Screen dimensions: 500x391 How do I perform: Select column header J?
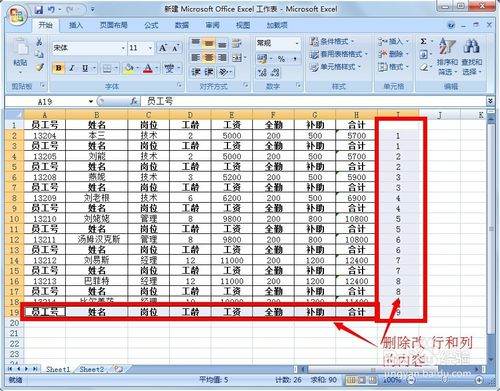click(439, 115)
